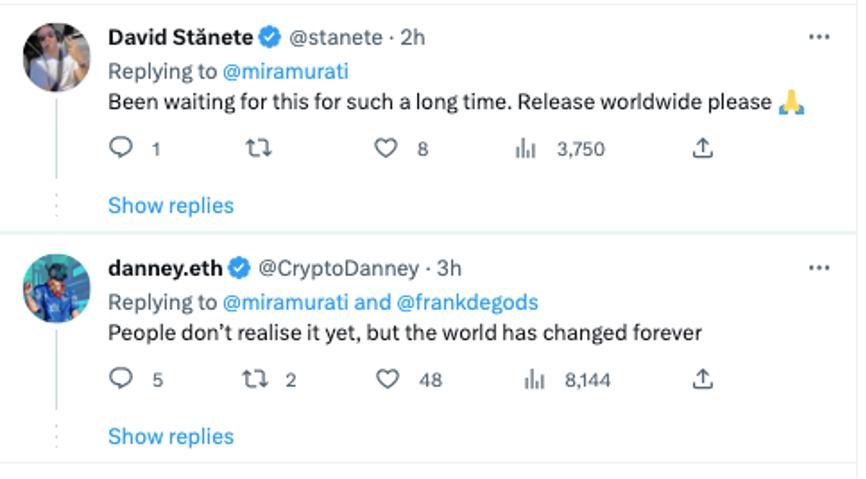The image size is (866, 479).
Task: Like danney.eth's tweet with 48 likes
Action: [x=387, y=379]
